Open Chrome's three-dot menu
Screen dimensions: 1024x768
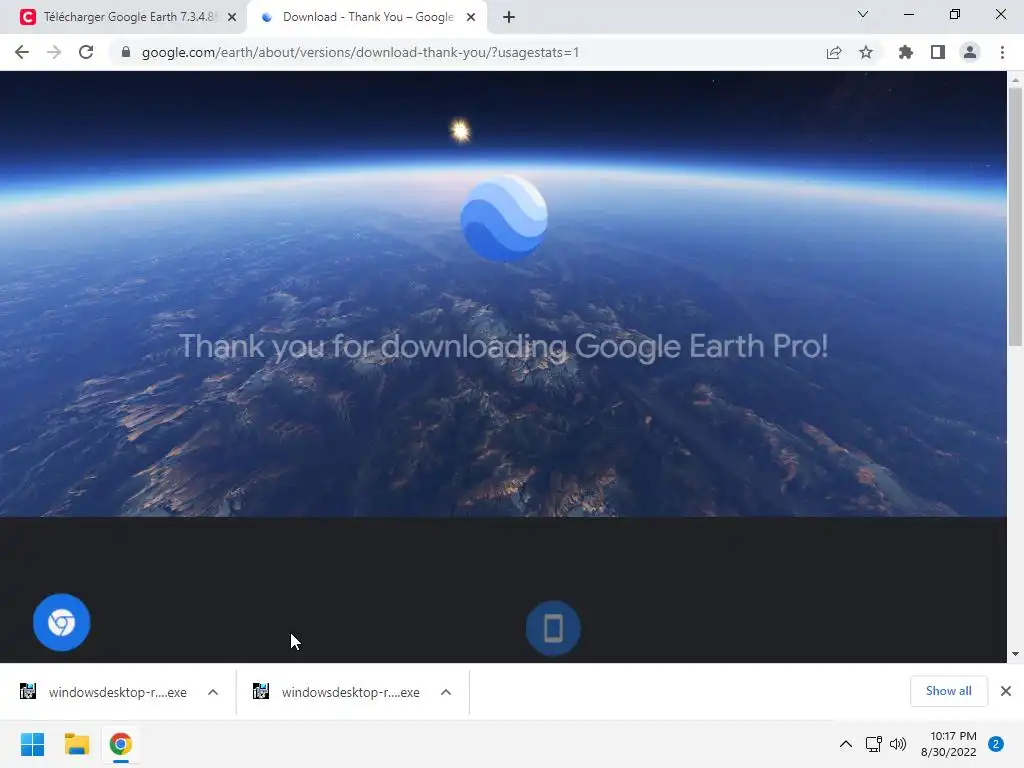[x=1002, y=52]
